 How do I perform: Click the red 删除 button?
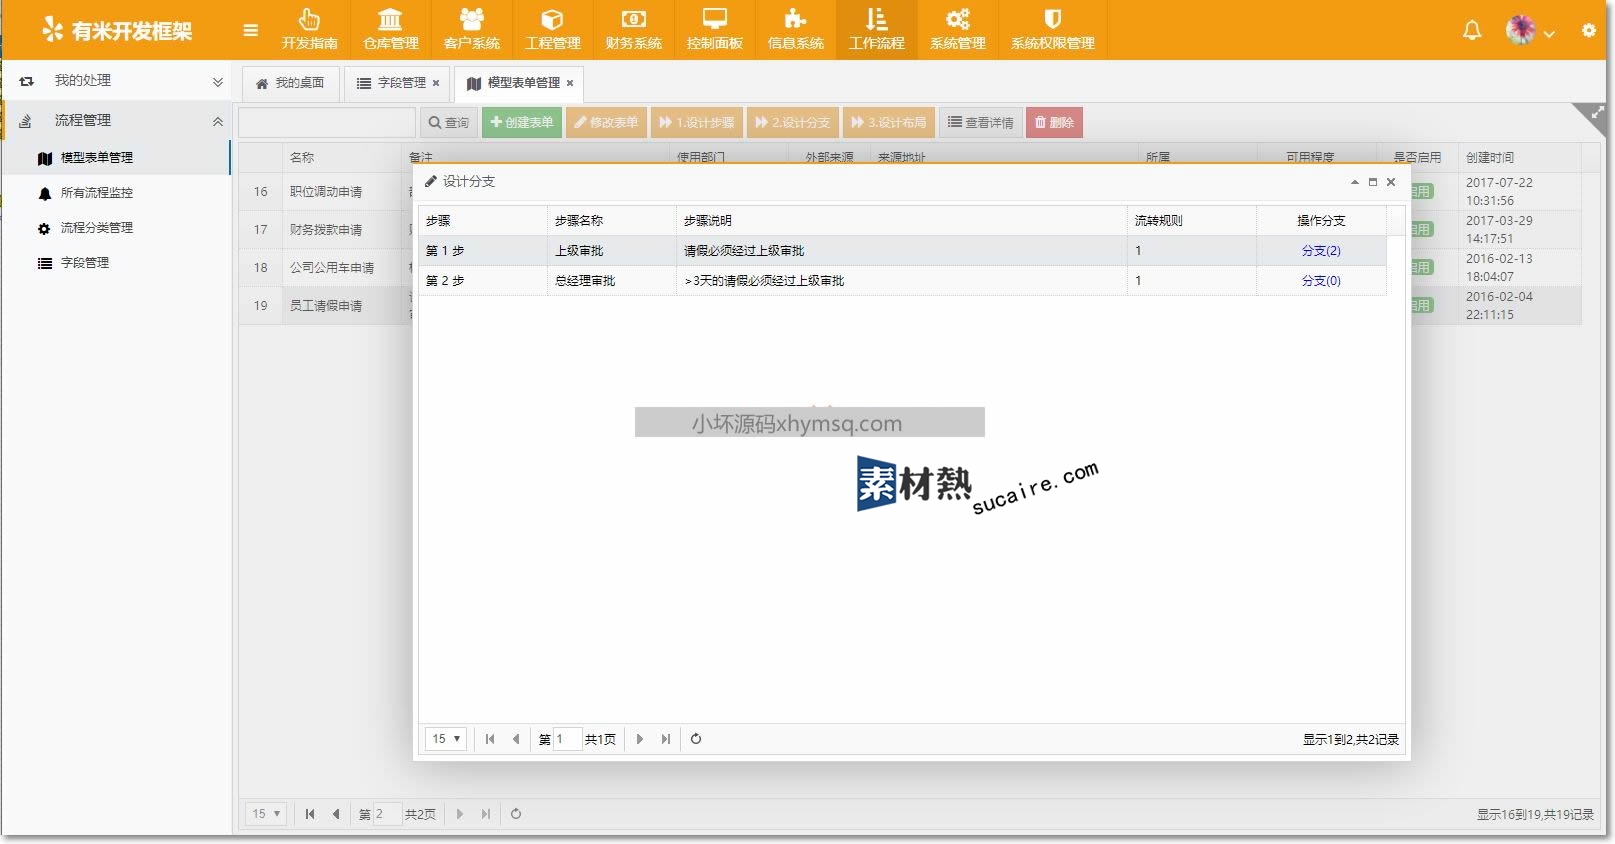1054,122
